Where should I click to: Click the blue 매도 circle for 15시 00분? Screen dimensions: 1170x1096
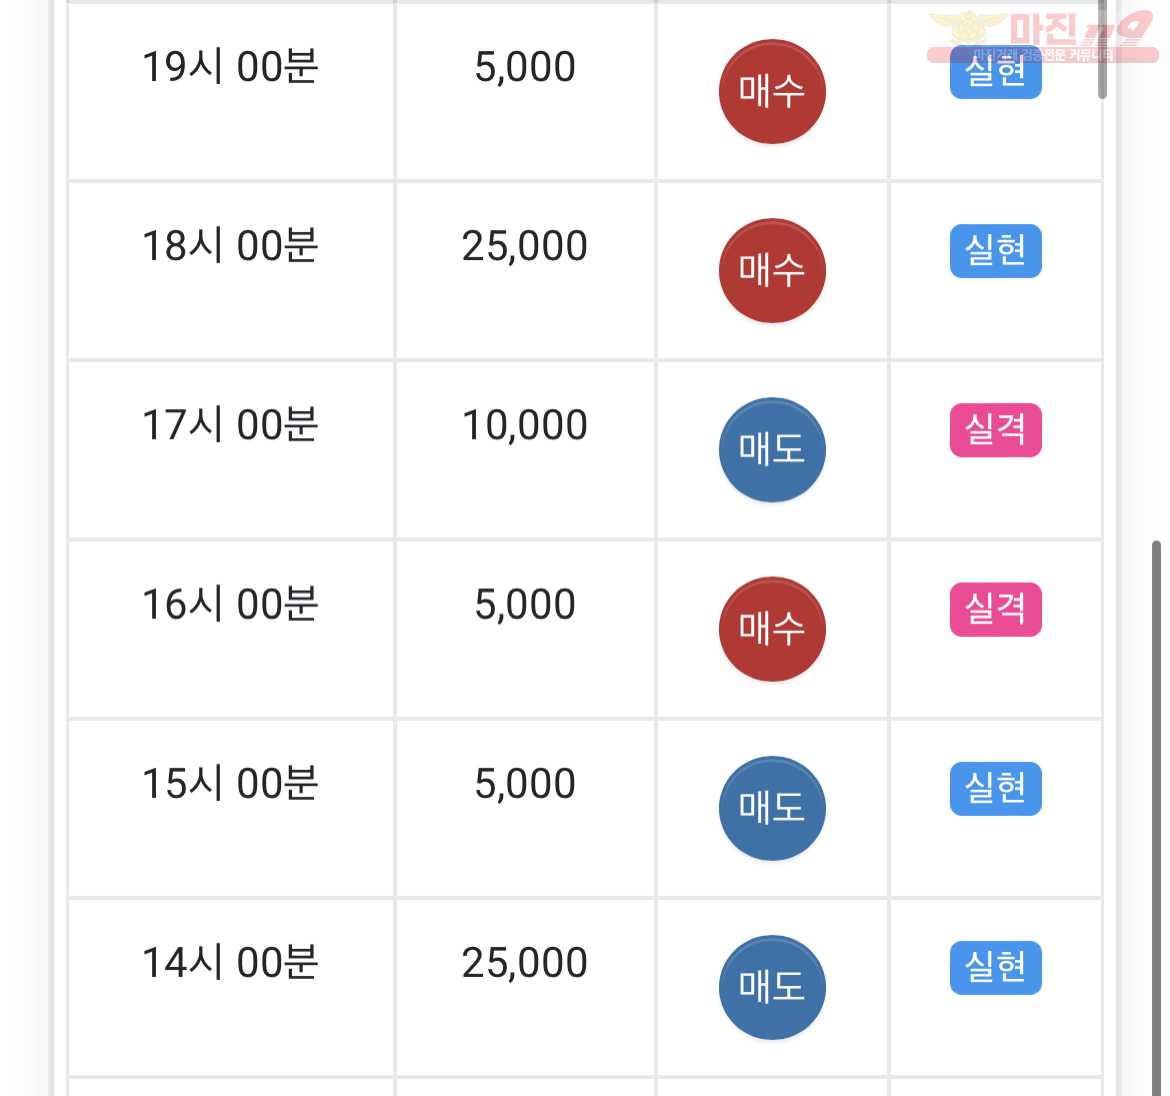coord(772,808)
